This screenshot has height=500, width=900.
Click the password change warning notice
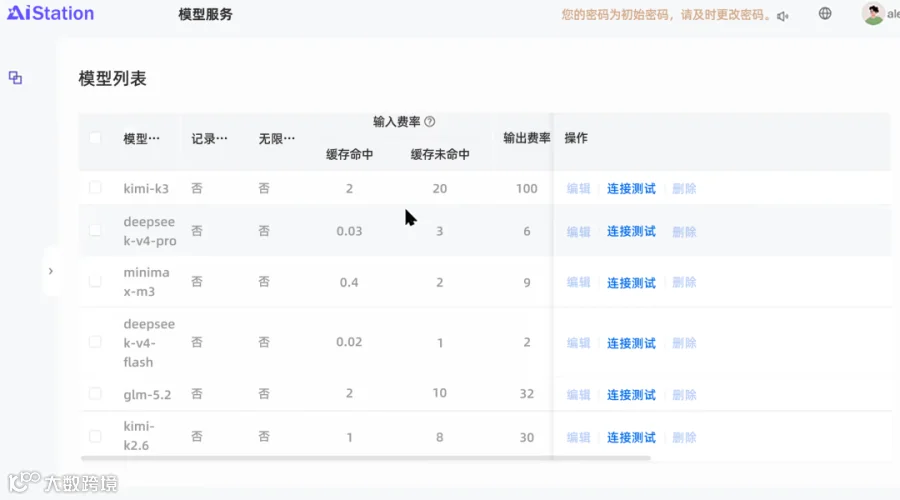coord(666,14)
